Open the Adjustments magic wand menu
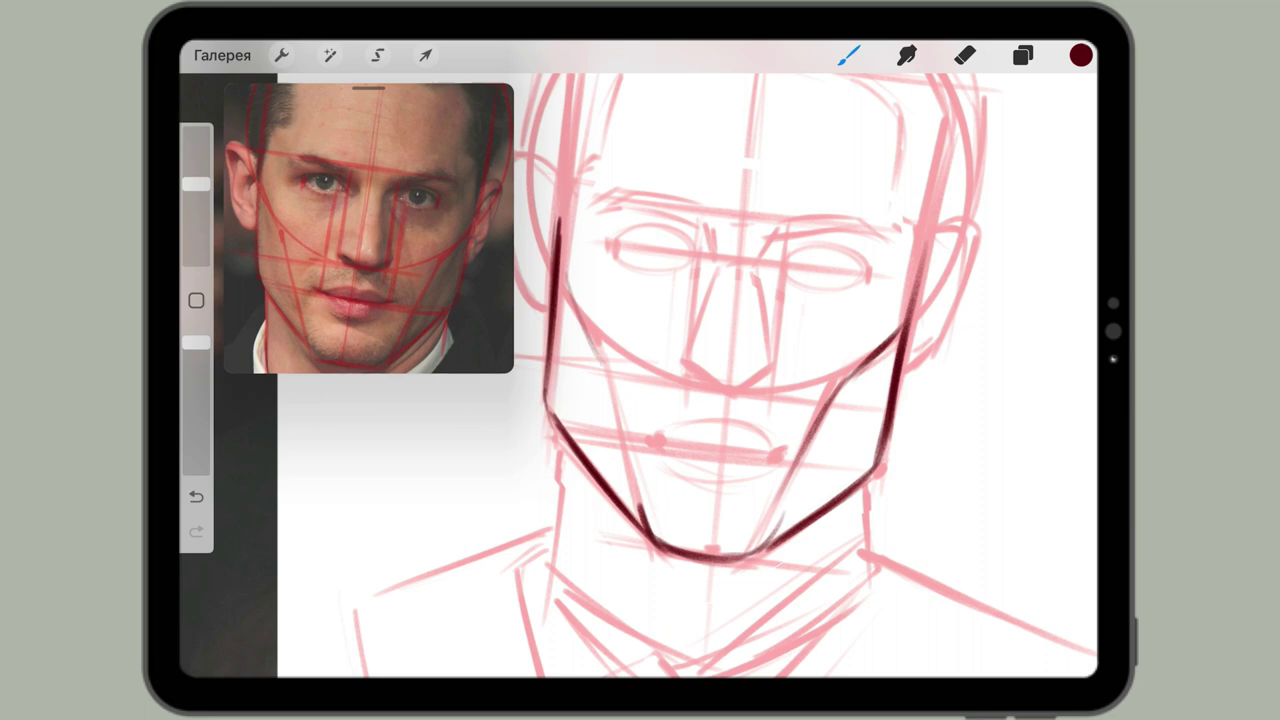 pyautogui.click(x=330, y=56)
